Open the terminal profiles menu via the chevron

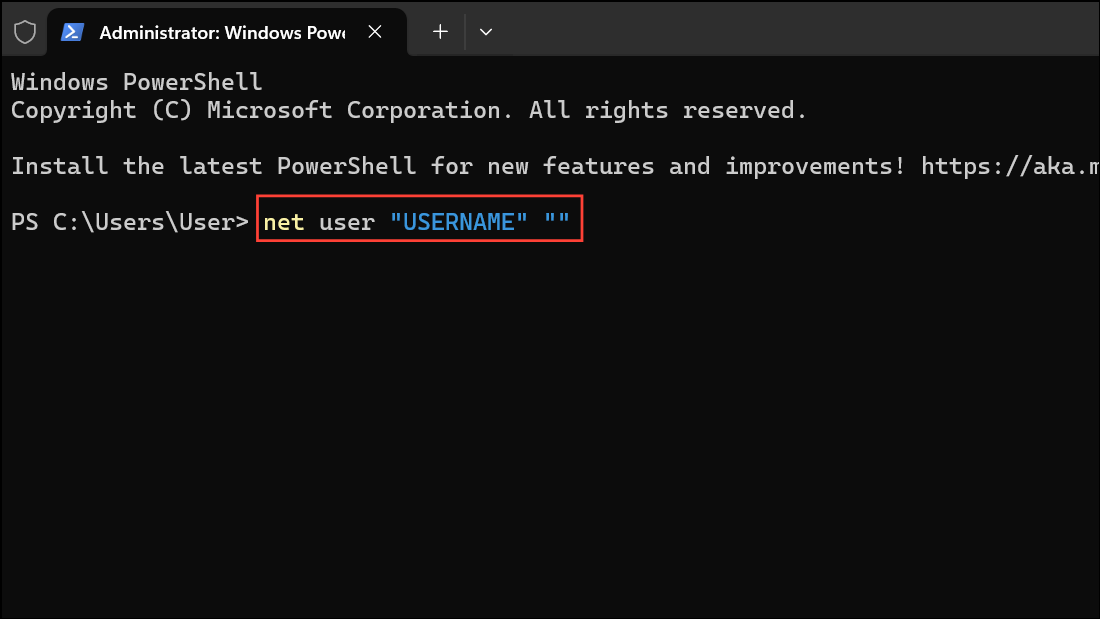tap(486, 31)
